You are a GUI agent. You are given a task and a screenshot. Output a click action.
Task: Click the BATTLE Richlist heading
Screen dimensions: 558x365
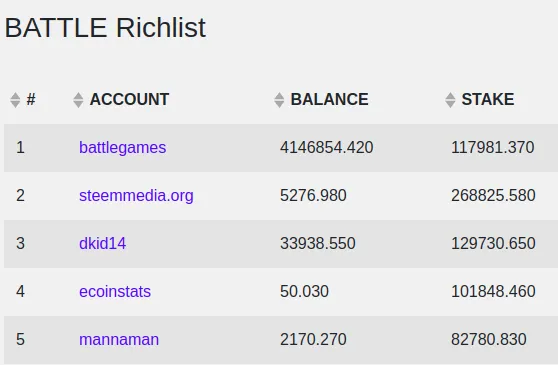(x=105, y=28)
